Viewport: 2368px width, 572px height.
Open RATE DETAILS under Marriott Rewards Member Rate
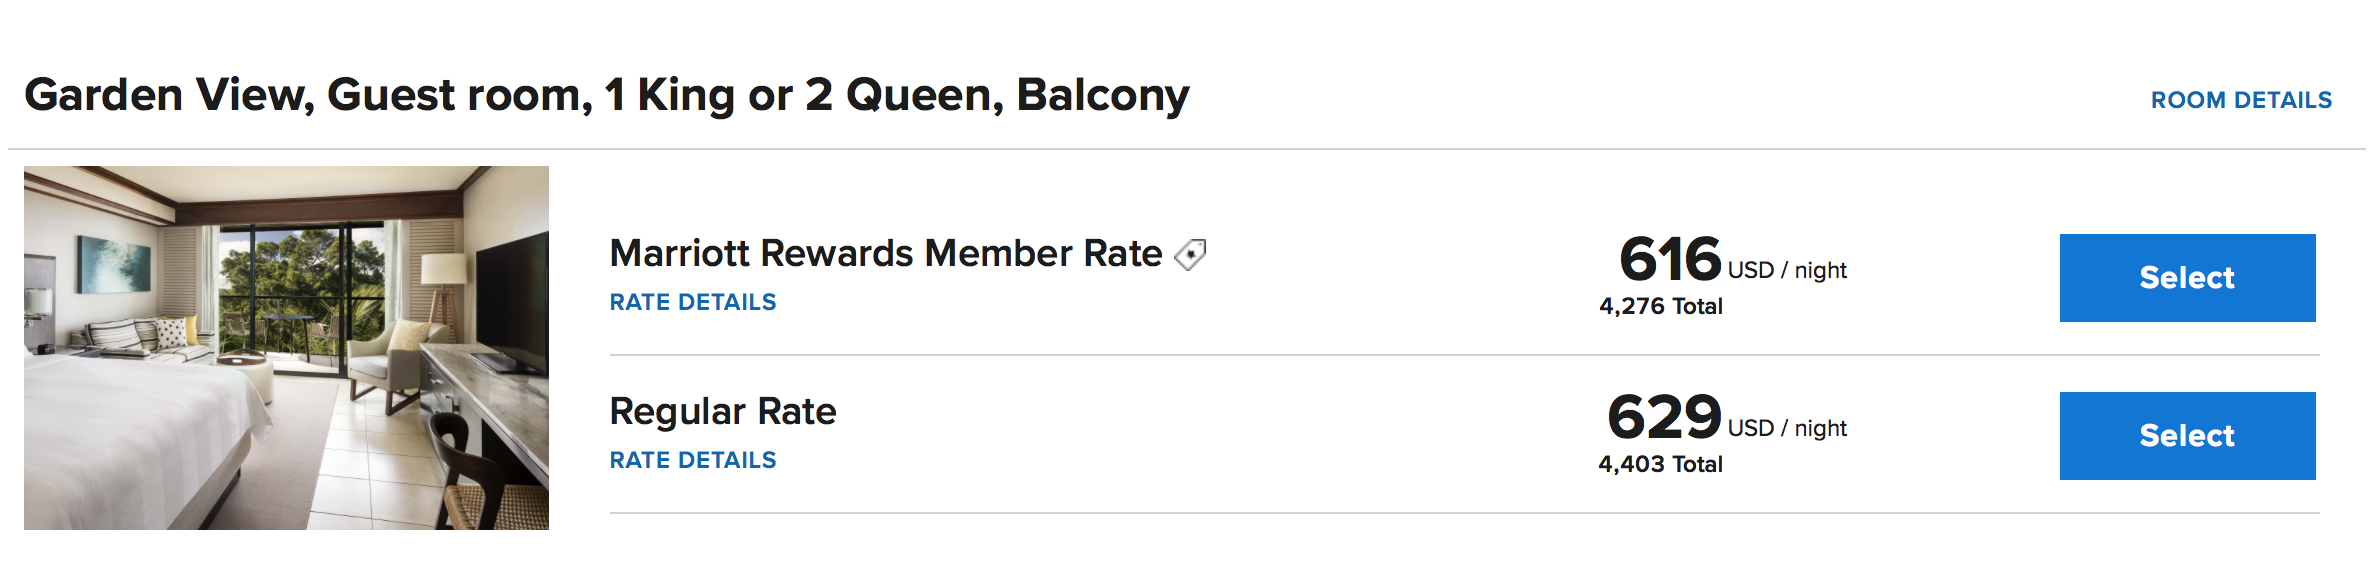(x=693, y=302)
